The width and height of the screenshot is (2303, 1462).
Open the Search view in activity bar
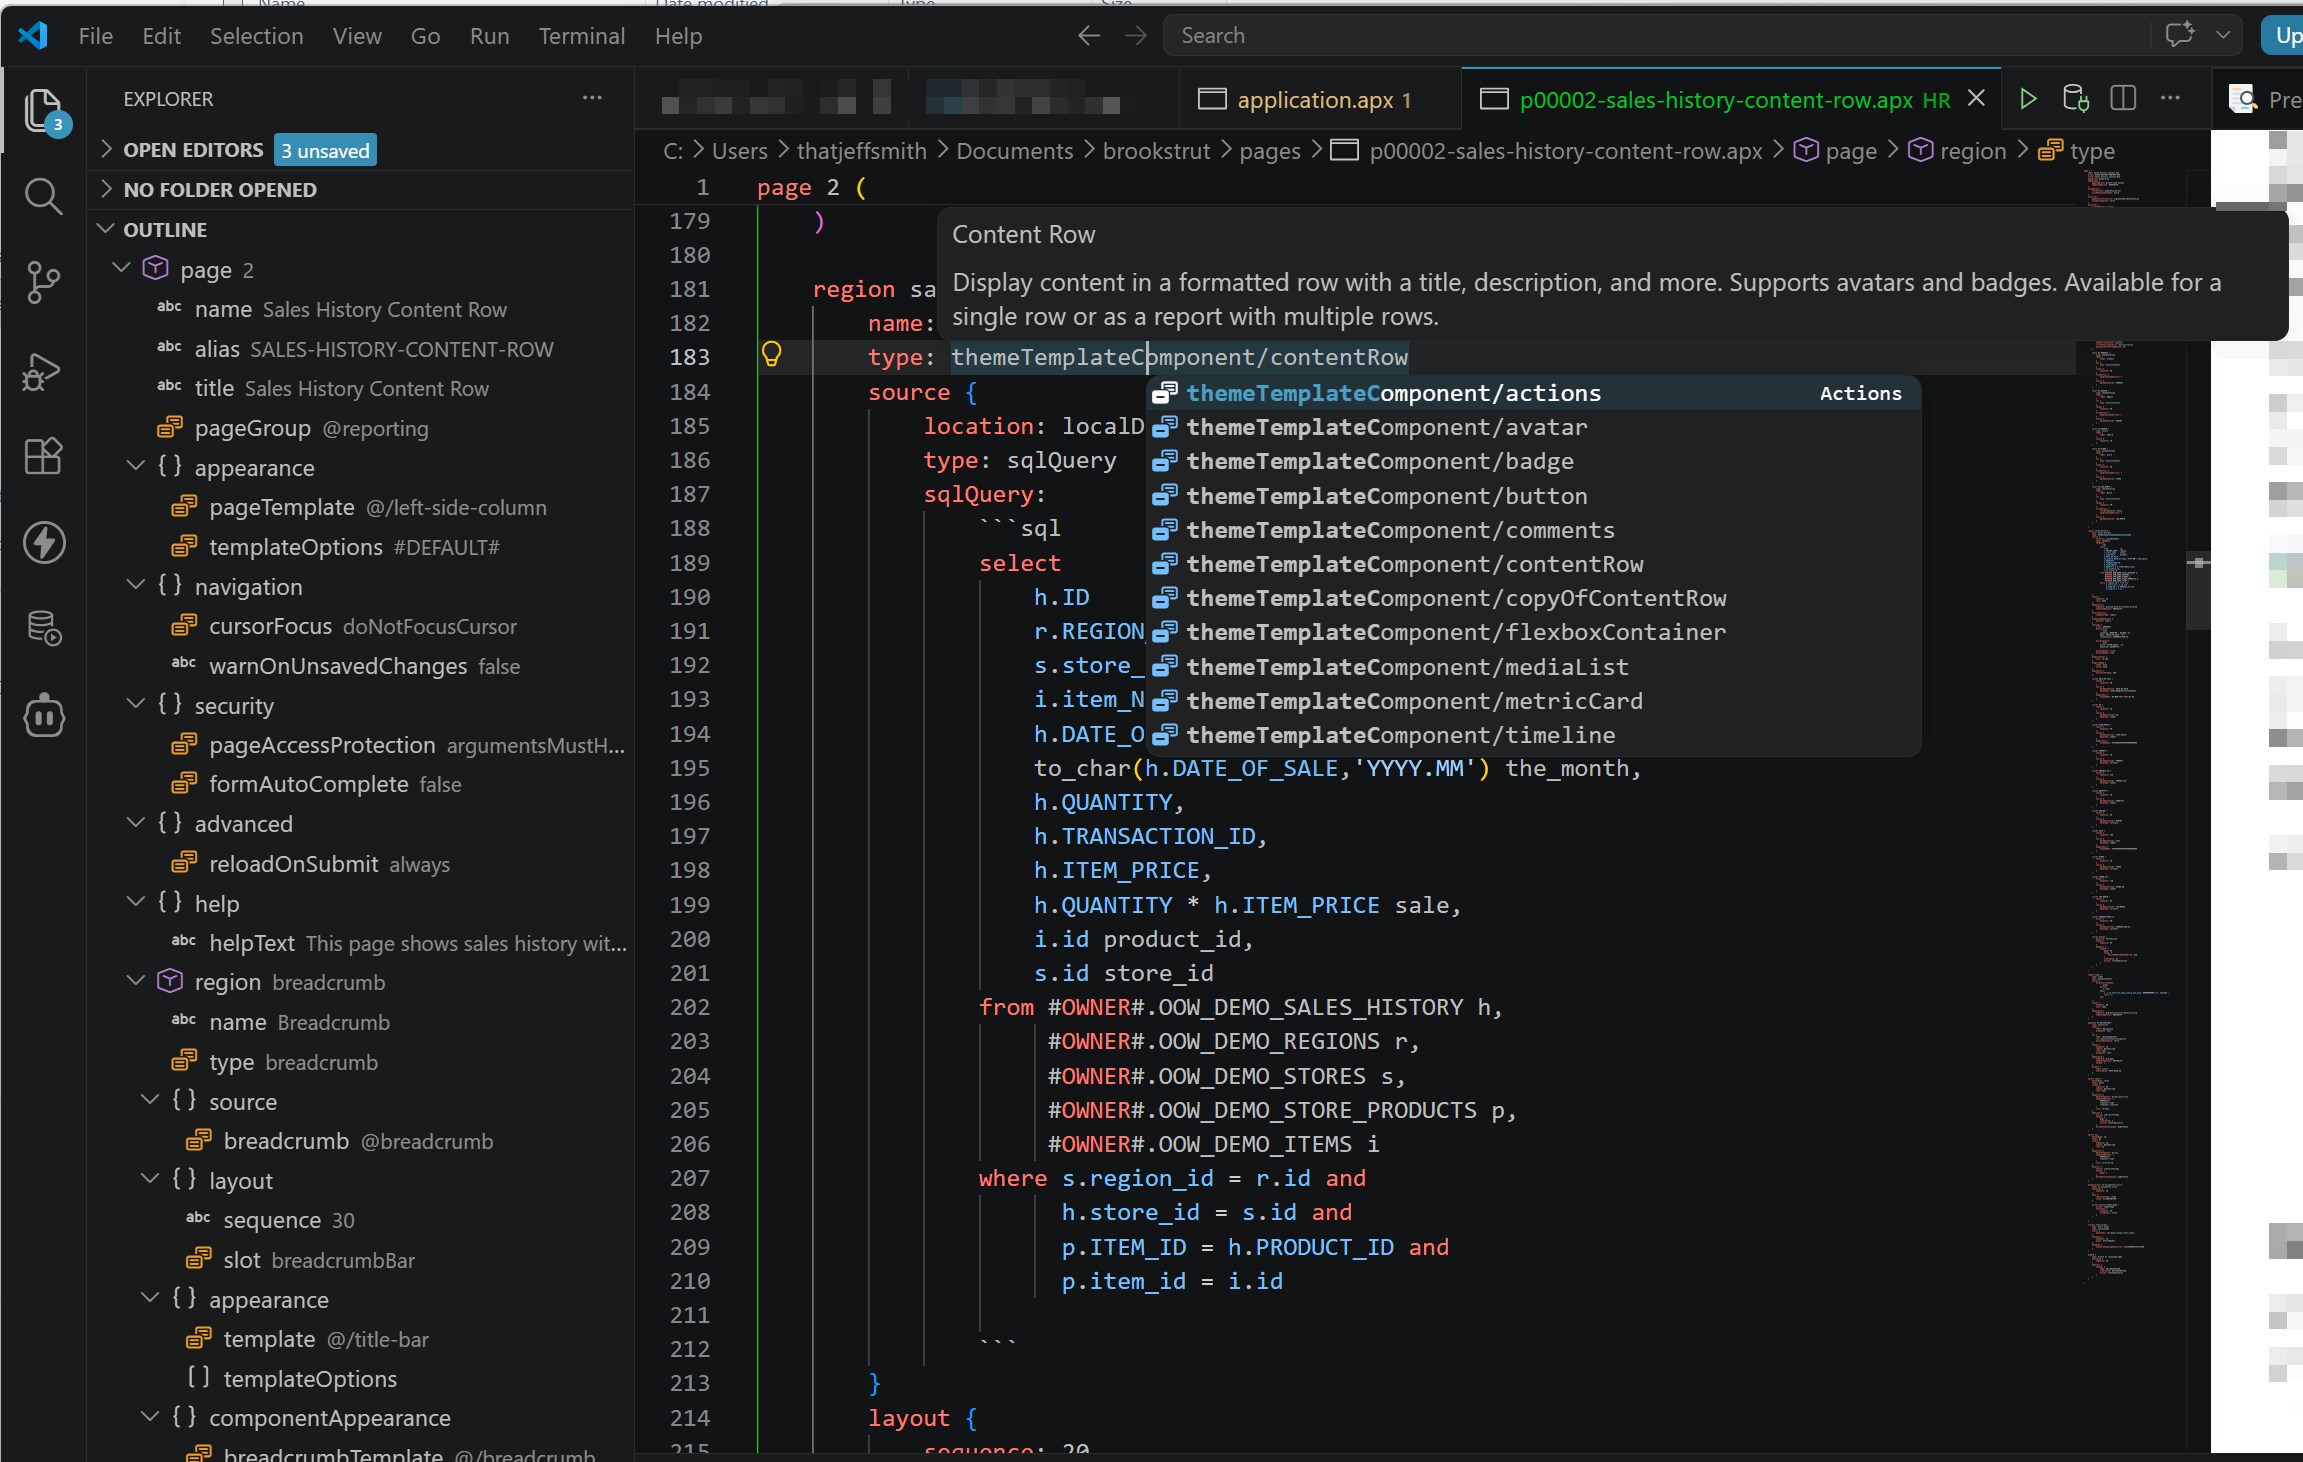(43, 196)
